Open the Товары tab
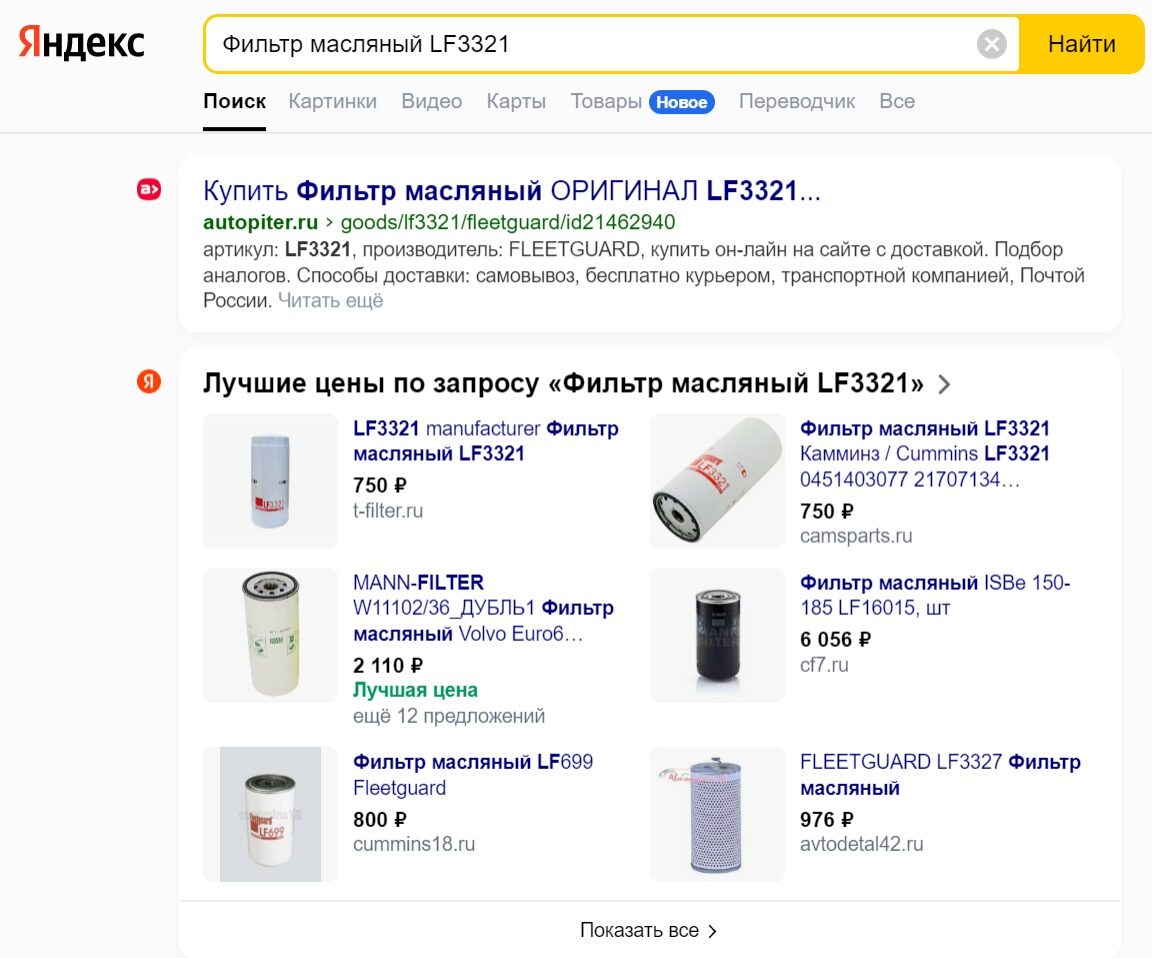This screenshot has width=1152, height=958. (606, 101)
